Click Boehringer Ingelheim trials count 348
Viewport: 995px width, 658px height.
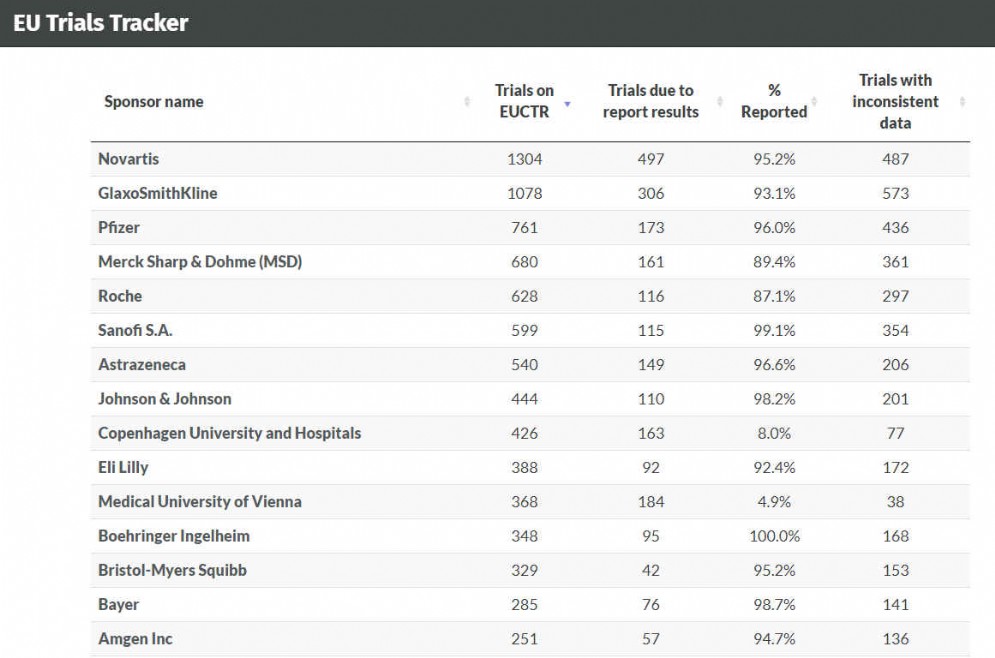pos(524,536)
